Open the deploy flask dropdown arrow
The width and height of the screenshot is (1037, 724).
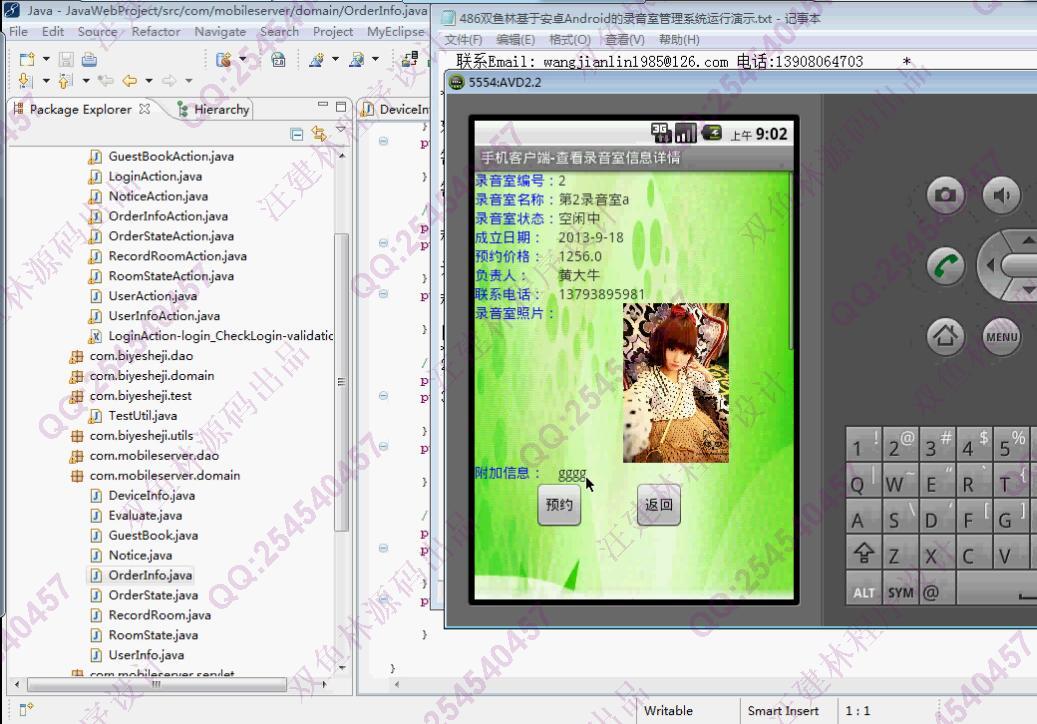pos(375,60)
